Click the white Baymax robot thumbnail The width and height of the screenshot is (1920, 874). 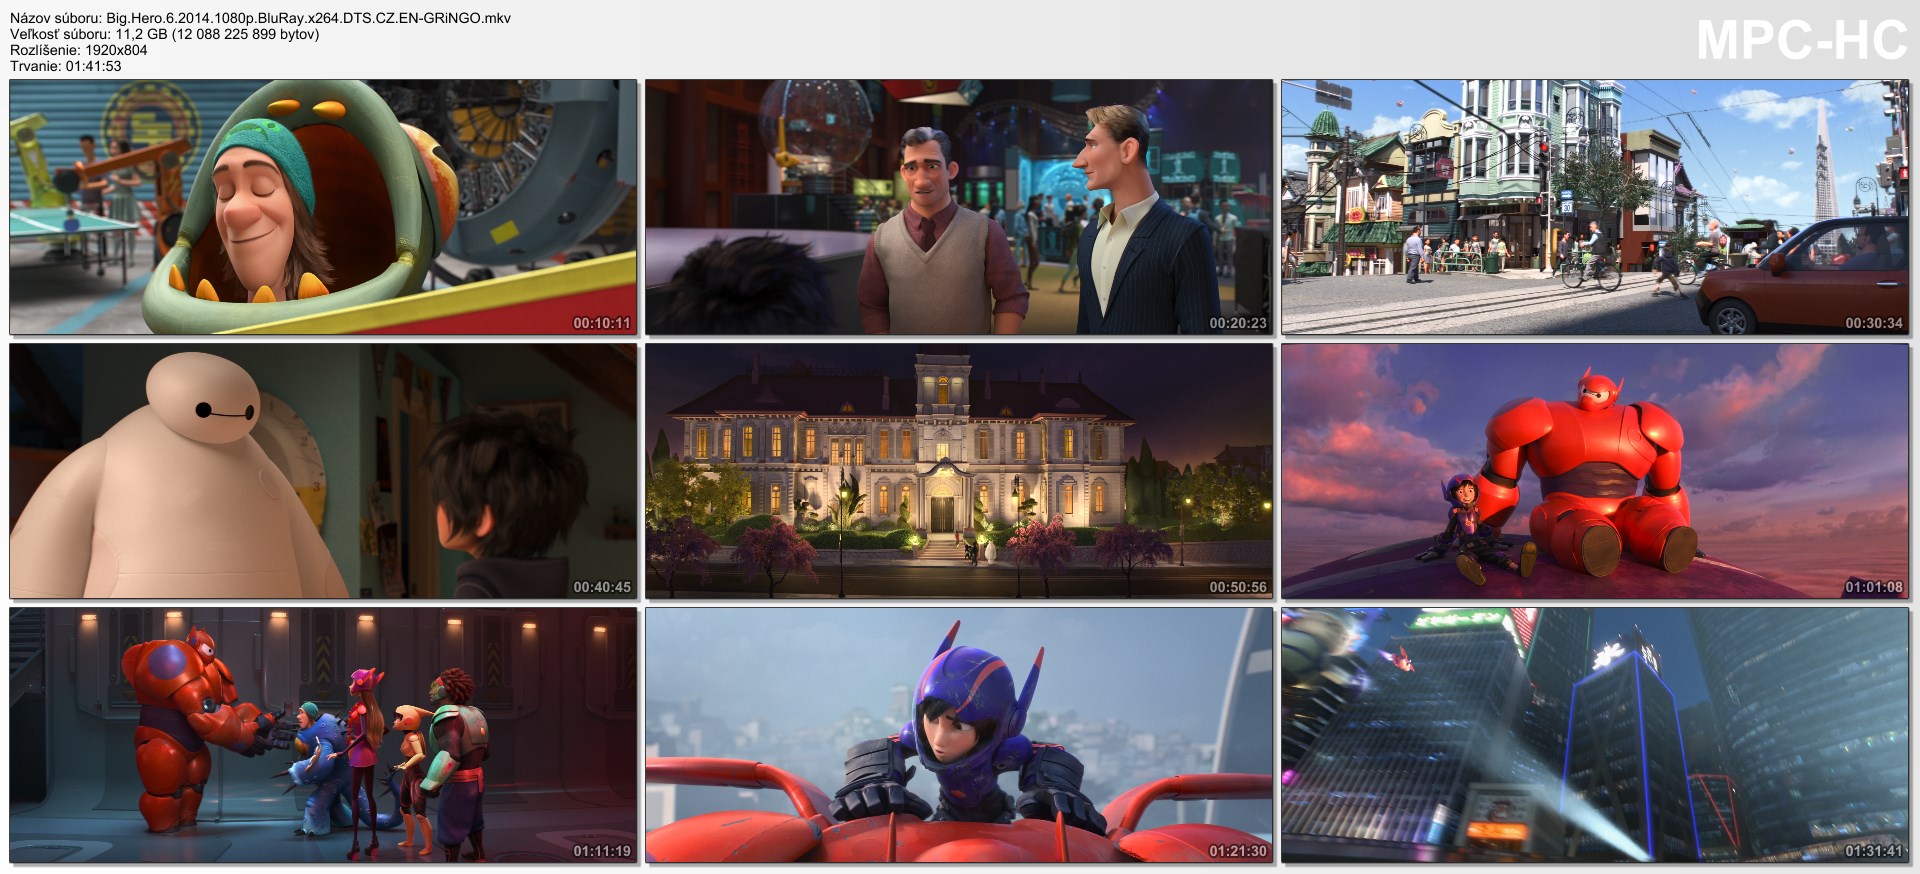323,471
